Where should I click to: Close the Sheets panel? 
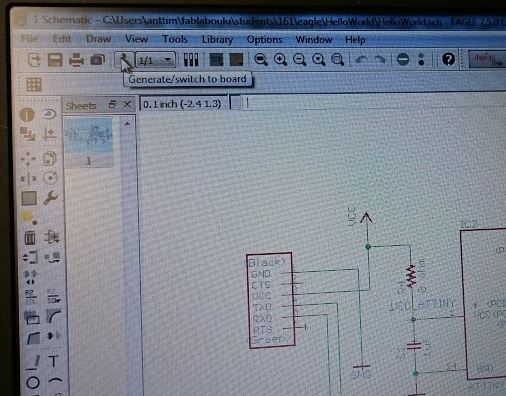[127, 105]
